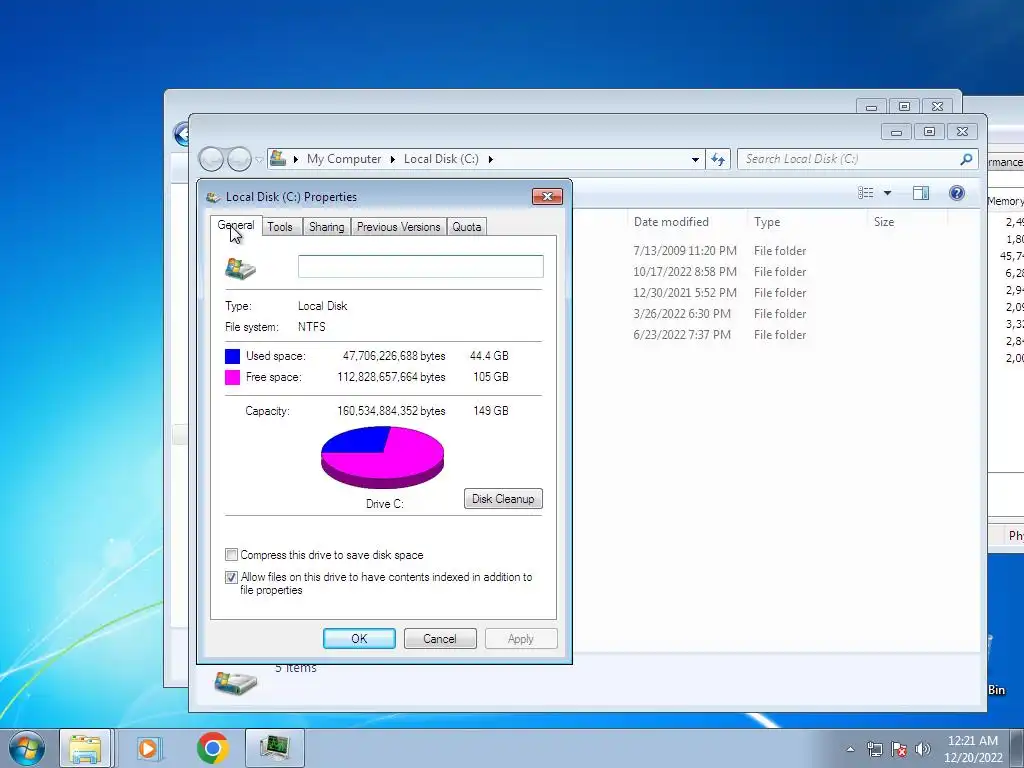Open the Windows Start button

(27, 748)
